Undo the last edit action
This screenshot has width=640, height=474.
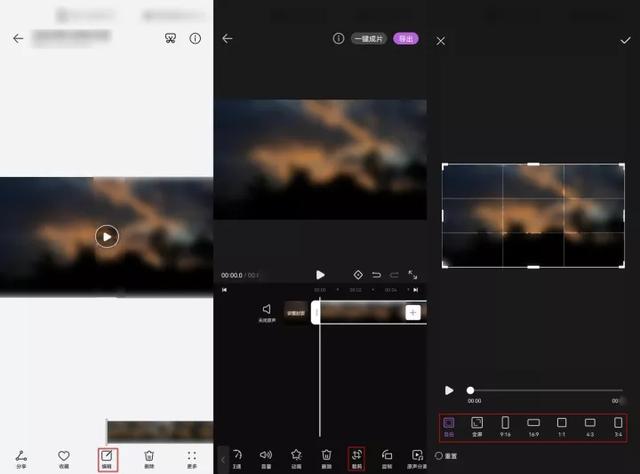376,275
